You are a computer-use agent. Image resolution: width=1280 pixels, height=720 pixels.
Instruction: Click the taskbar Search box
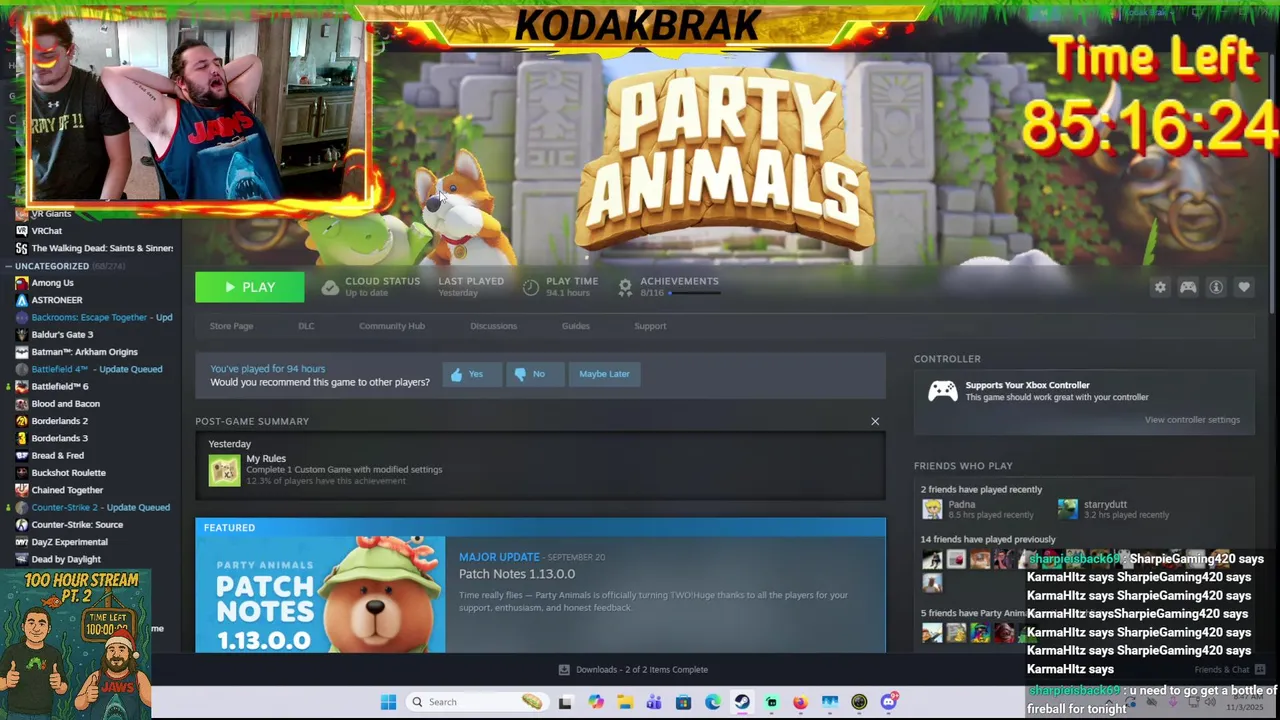click(x=478, y=702)
